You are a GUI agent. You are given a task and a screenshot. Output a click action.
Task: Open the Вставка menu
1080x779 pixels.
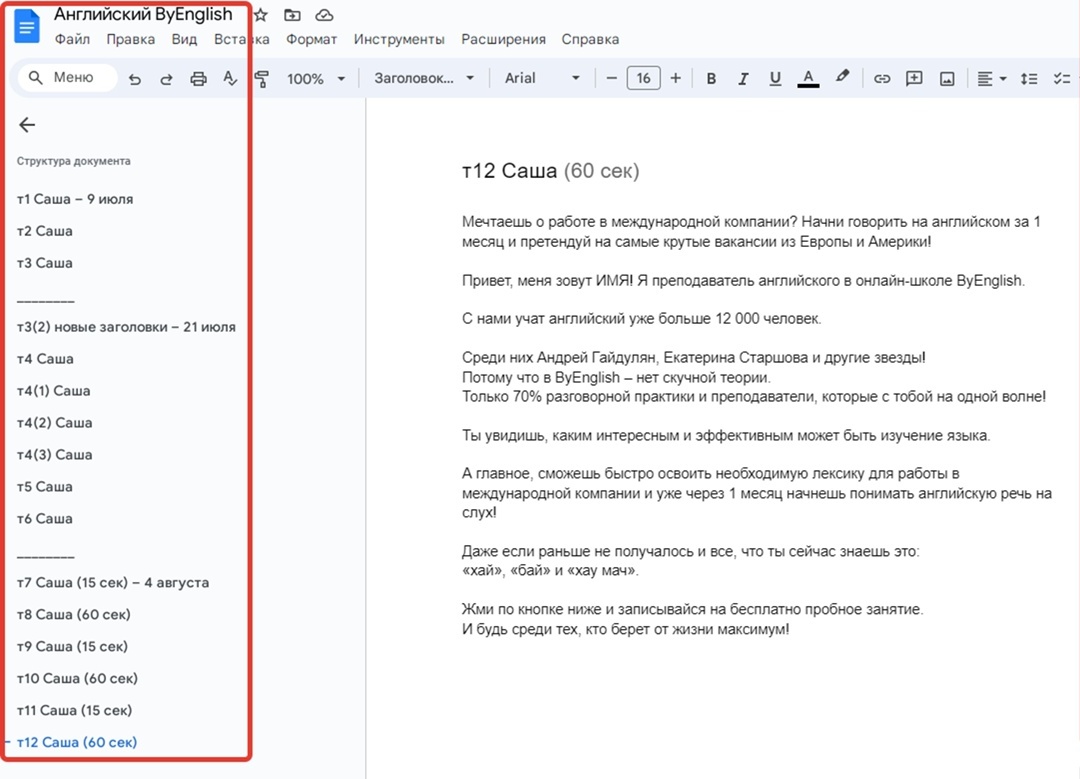pos(241,39)
